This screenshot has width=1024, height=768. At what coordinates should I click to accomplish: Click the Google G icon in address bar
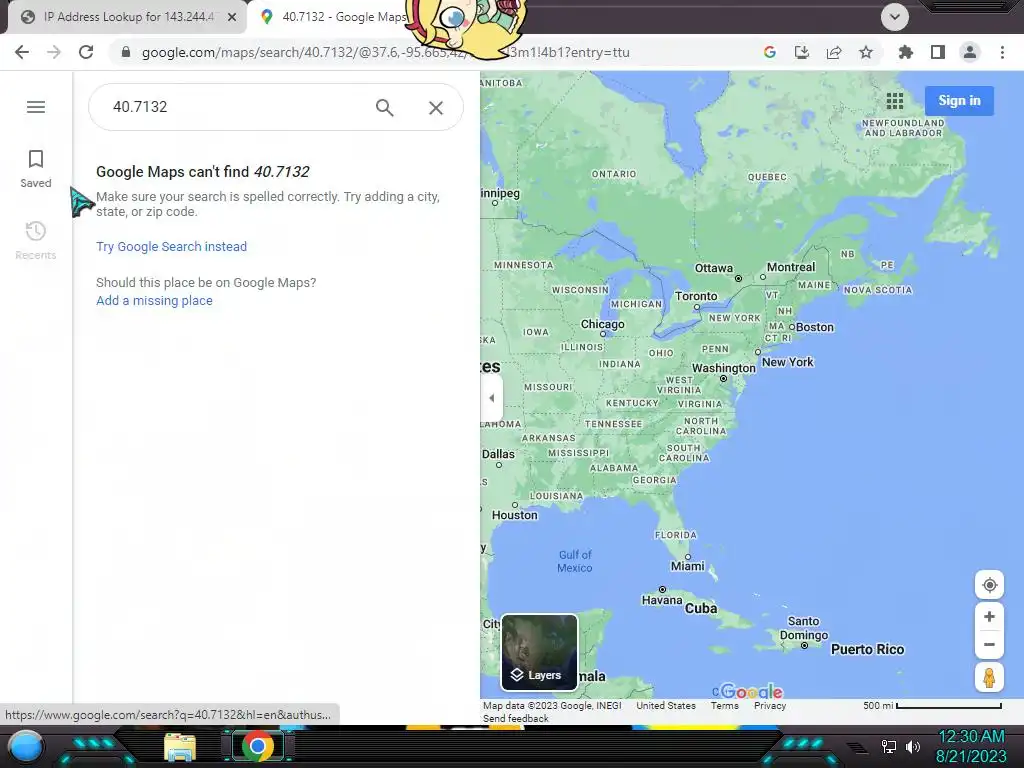pos(770,52)
